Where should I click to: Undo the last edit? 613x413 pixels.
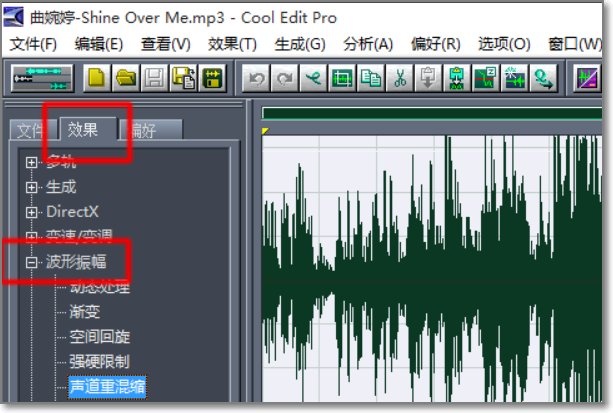coord(256,78)
